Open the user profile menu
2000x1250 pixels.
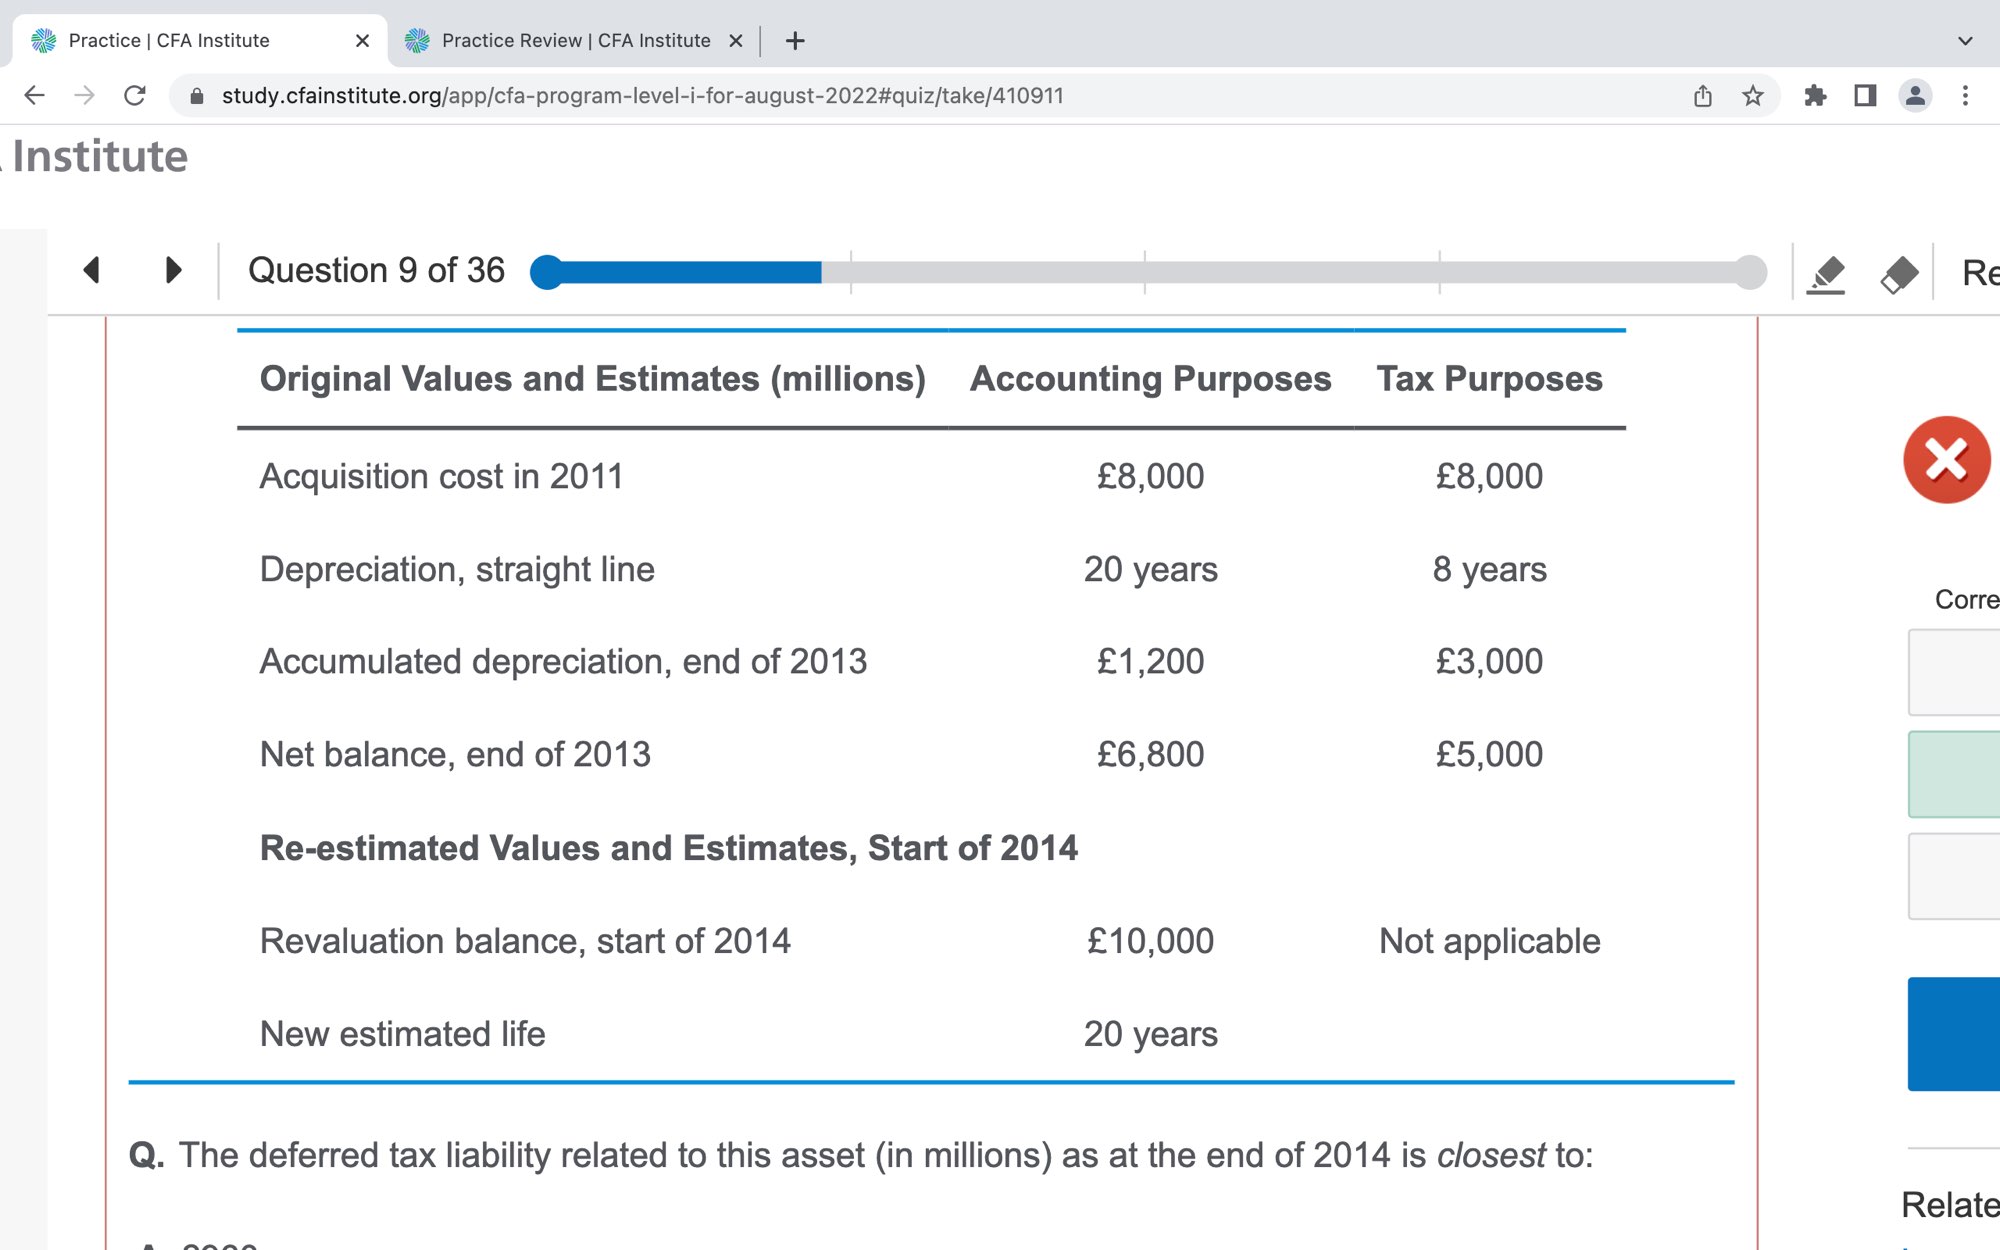click(1915, 96)
